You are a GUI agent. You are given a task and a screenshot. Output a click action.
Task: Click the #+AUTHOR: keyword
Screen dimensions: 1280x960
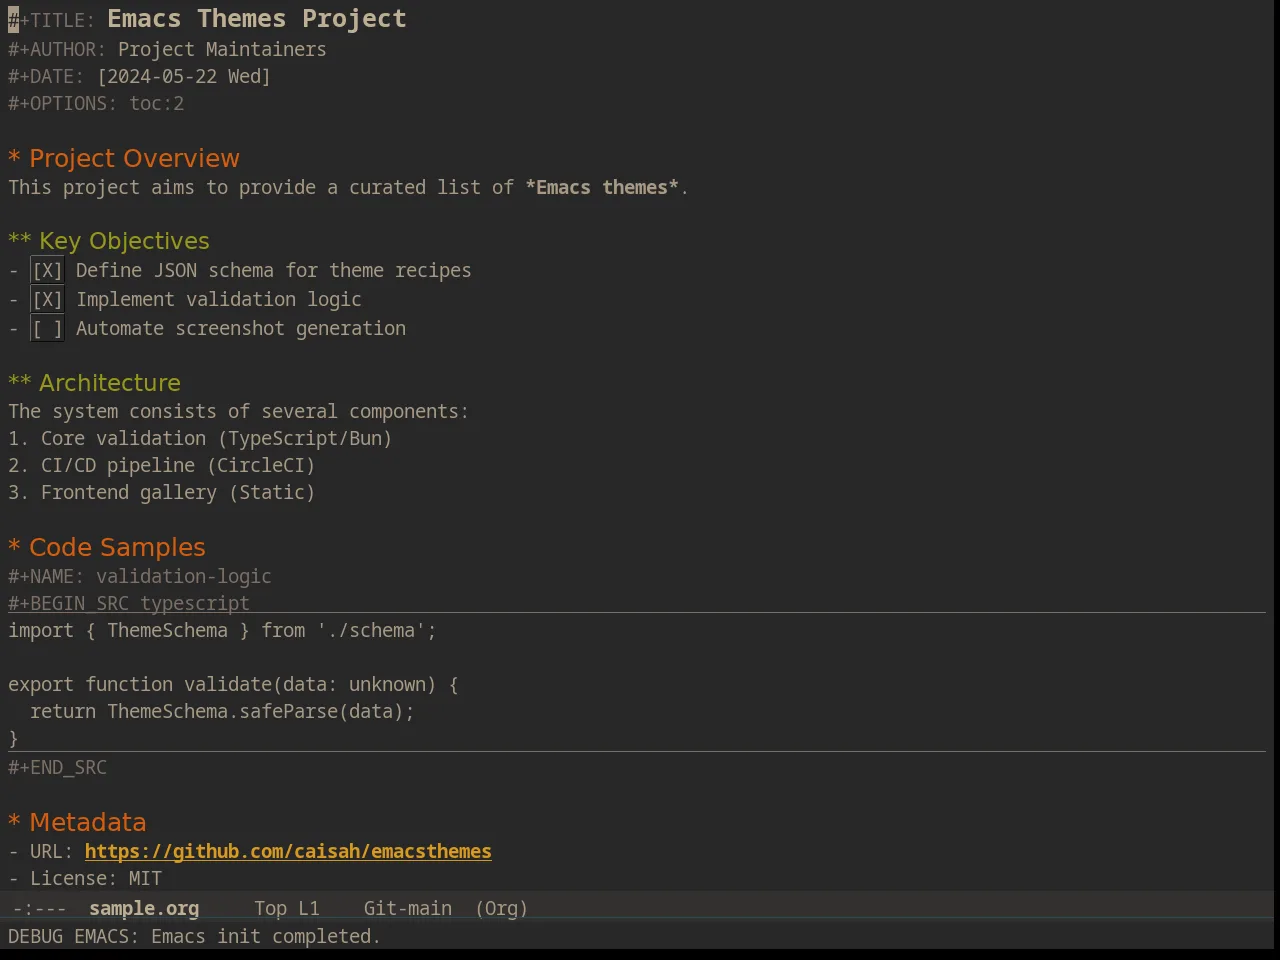tap(57, 49)
